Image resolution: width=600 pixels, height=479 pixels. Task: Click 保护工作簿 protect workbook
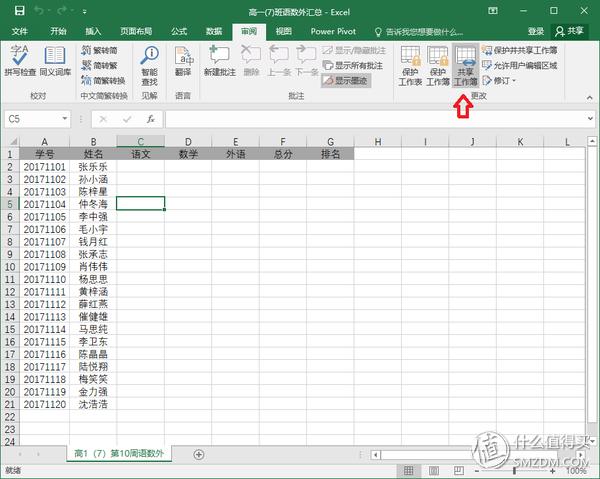point(438,66)
